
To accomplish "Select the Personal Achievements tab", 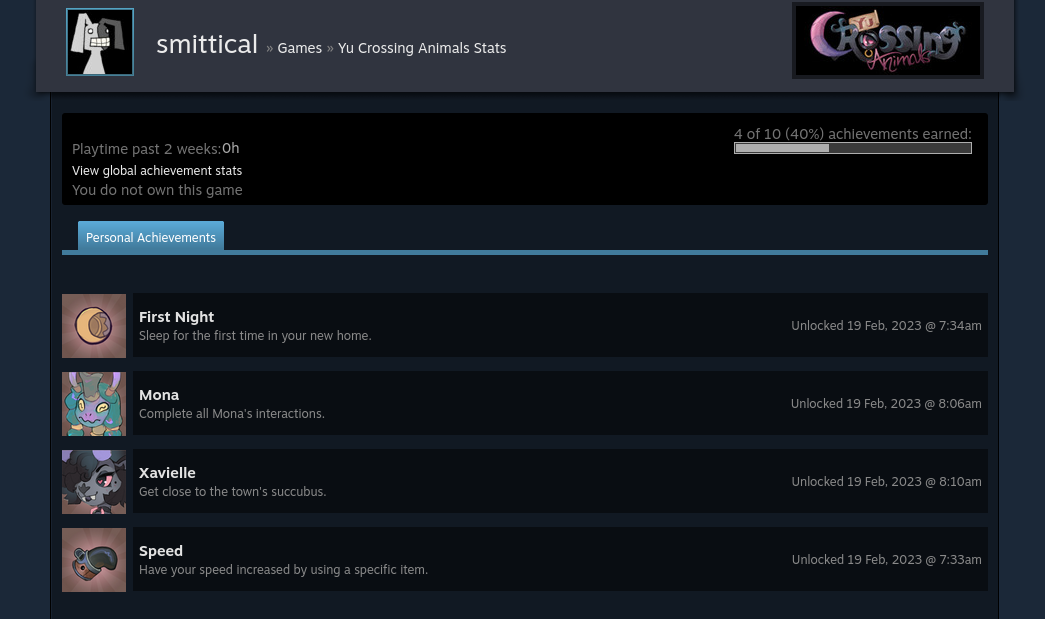I will 151,237.
